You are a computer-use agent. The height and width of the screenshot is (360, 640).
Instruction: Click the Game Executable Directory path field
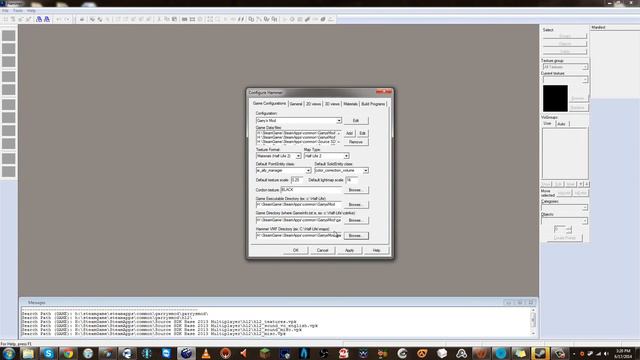[x=299, y=204]
